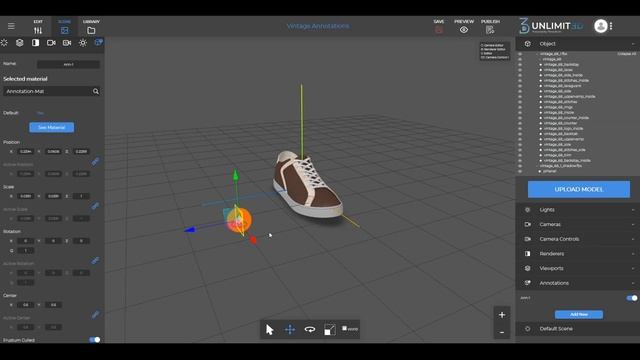Switch to the Edit tab

38,27
